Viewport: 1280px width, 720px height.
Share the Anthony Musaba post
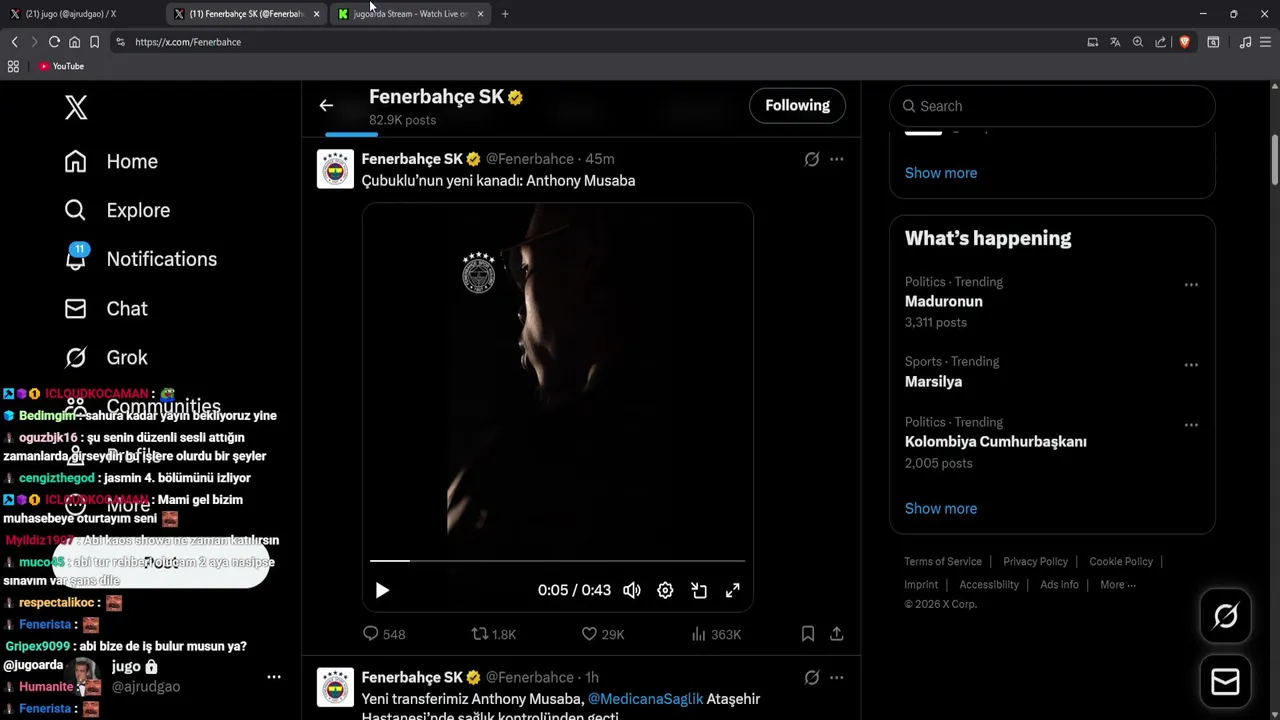(837, 634)
